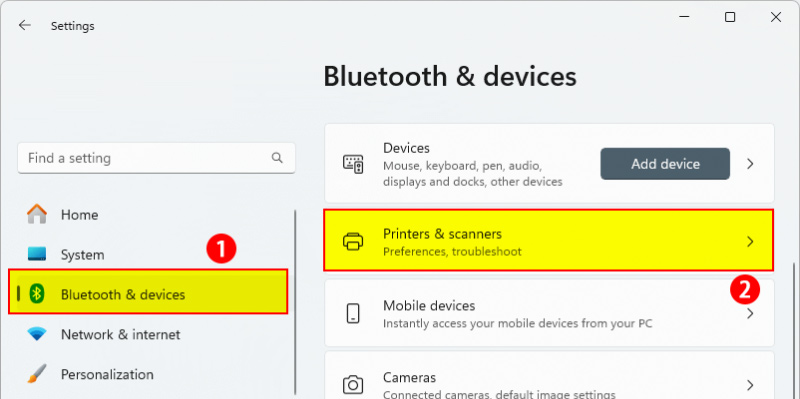800x399 pixels.
Task: Click the Network wifi icon
Action: pyautogui.click(x=37, y=335)
